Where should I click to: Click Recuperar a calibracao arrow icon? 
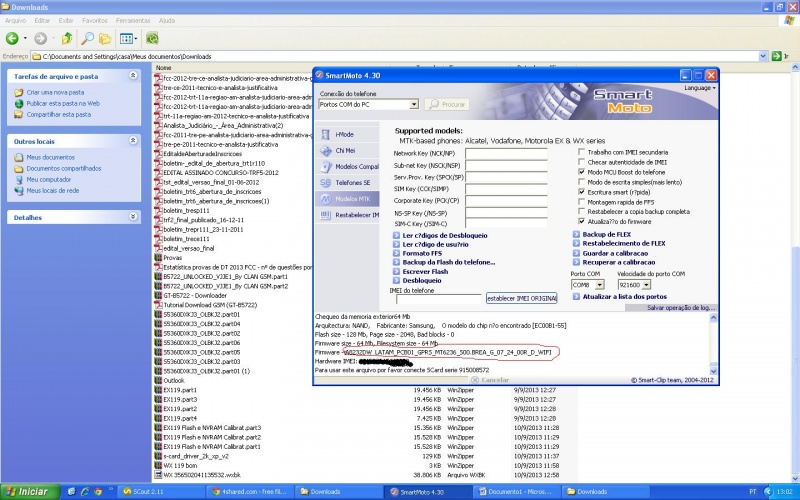(x=576, y=262)
